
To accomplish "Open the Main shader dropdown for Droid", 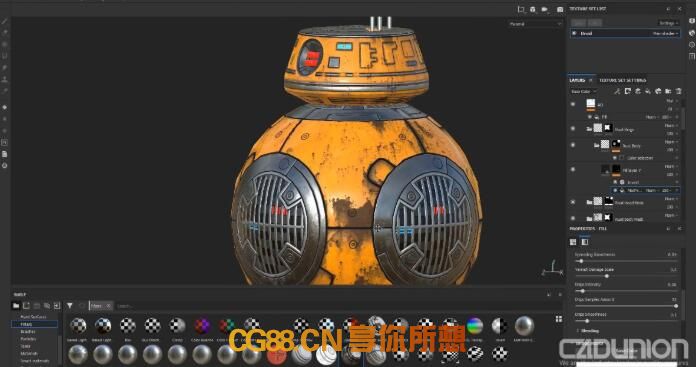I will (x=665, y=33).
